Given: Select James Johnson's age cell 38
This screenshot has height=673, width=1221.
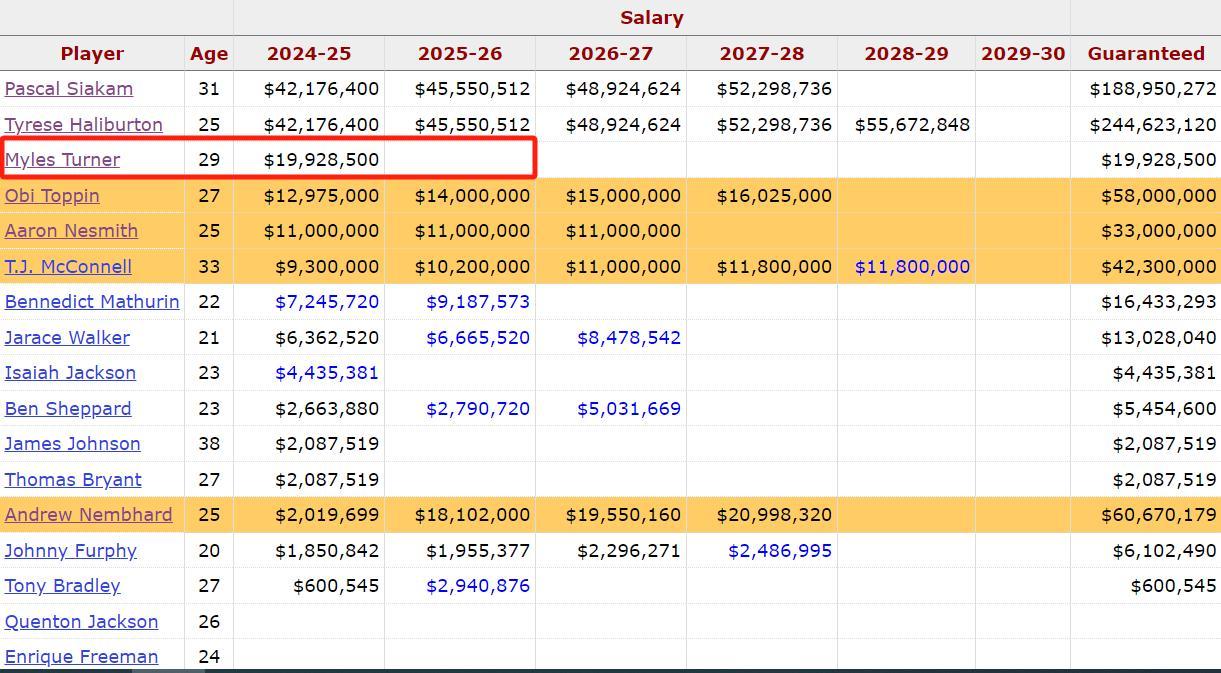Looking at the screenshot, I should pyautogui.click(x=209, y=444).
